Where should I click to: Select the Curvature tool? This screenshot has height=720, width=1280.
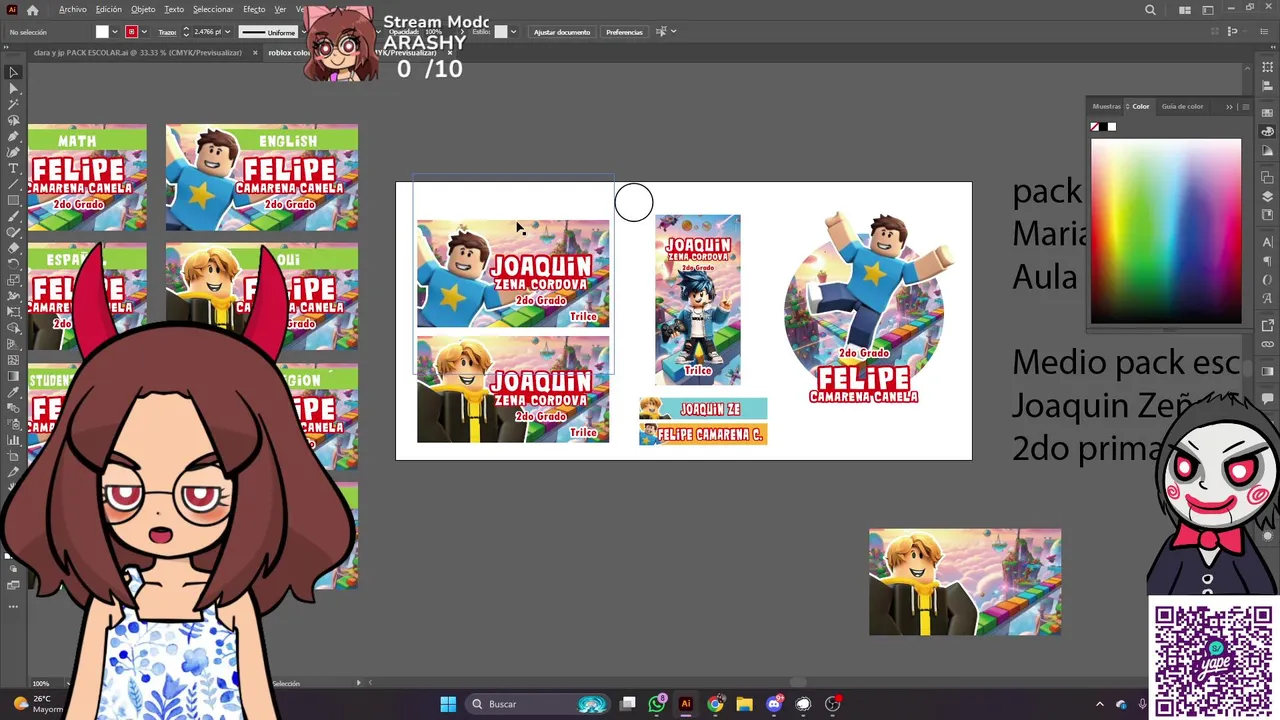click(x=13, y=152)
